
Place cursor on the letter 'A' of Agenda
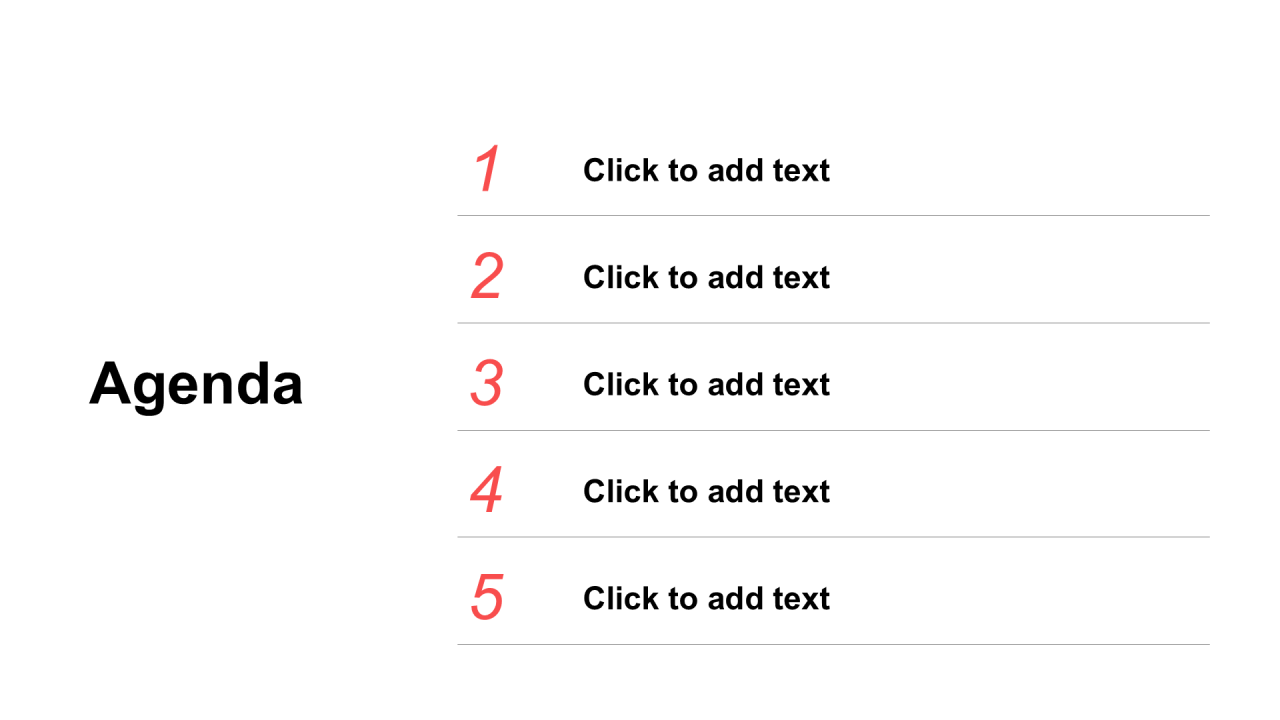[x=110, y=383]
